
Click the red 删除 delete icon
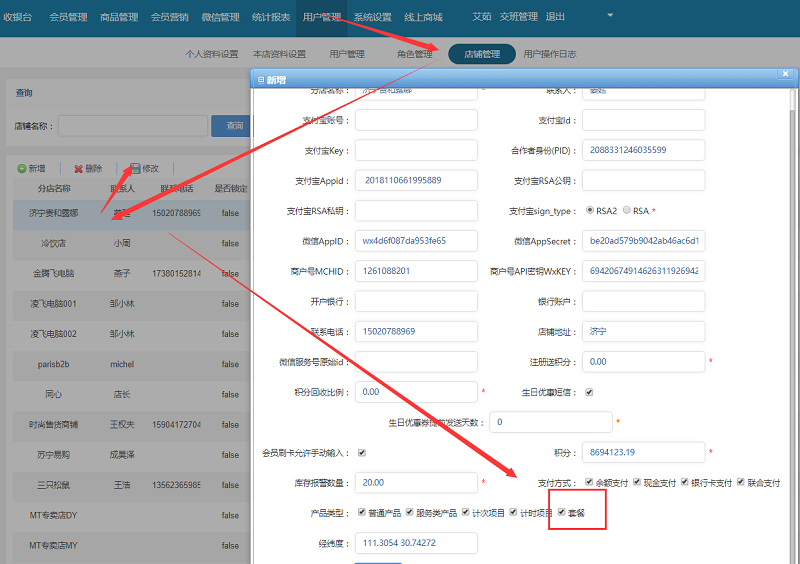tap(77, 169)
